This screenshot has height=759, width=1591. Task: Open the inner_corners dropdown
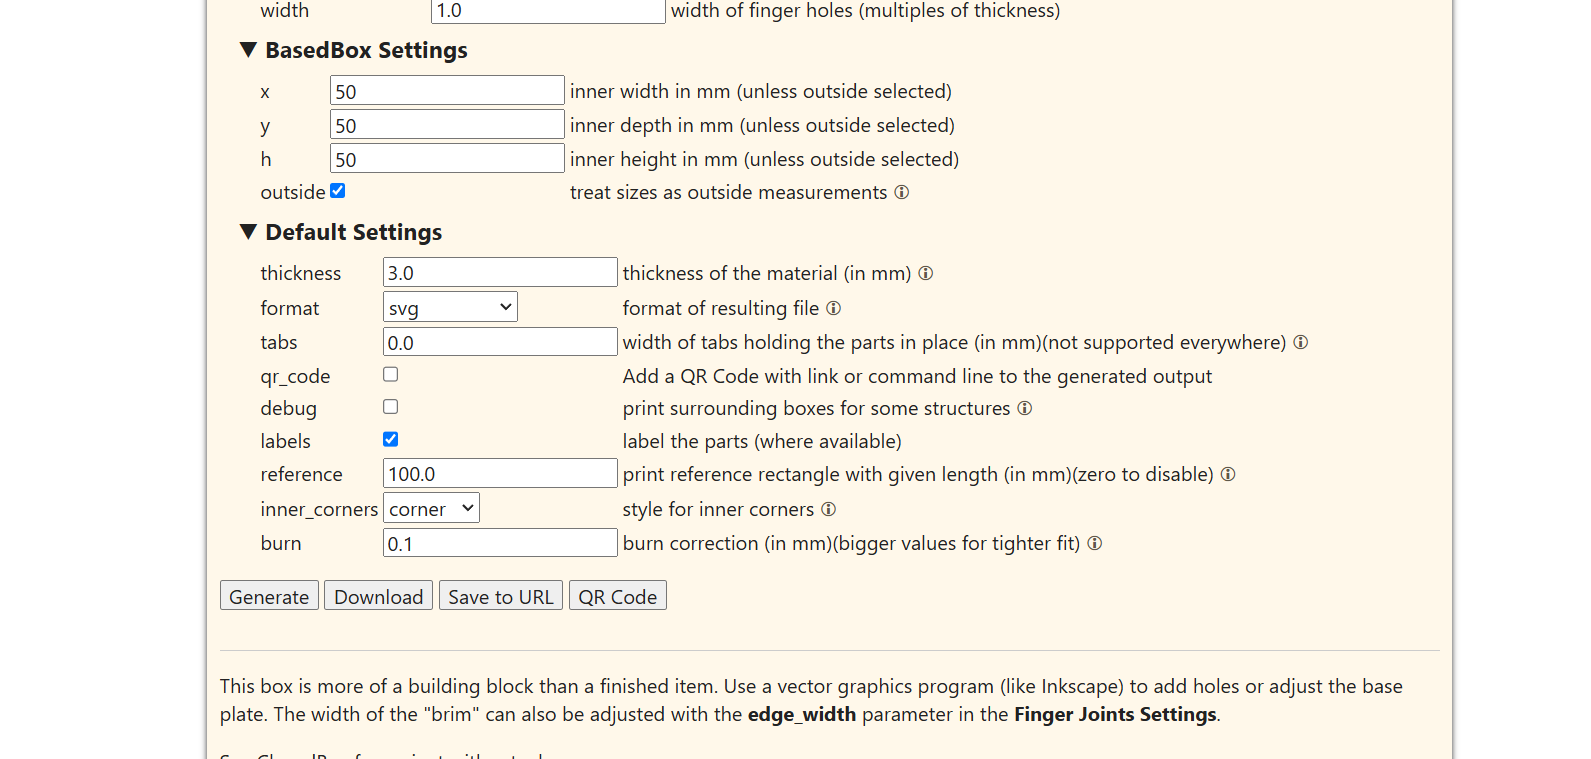[431, 508]
